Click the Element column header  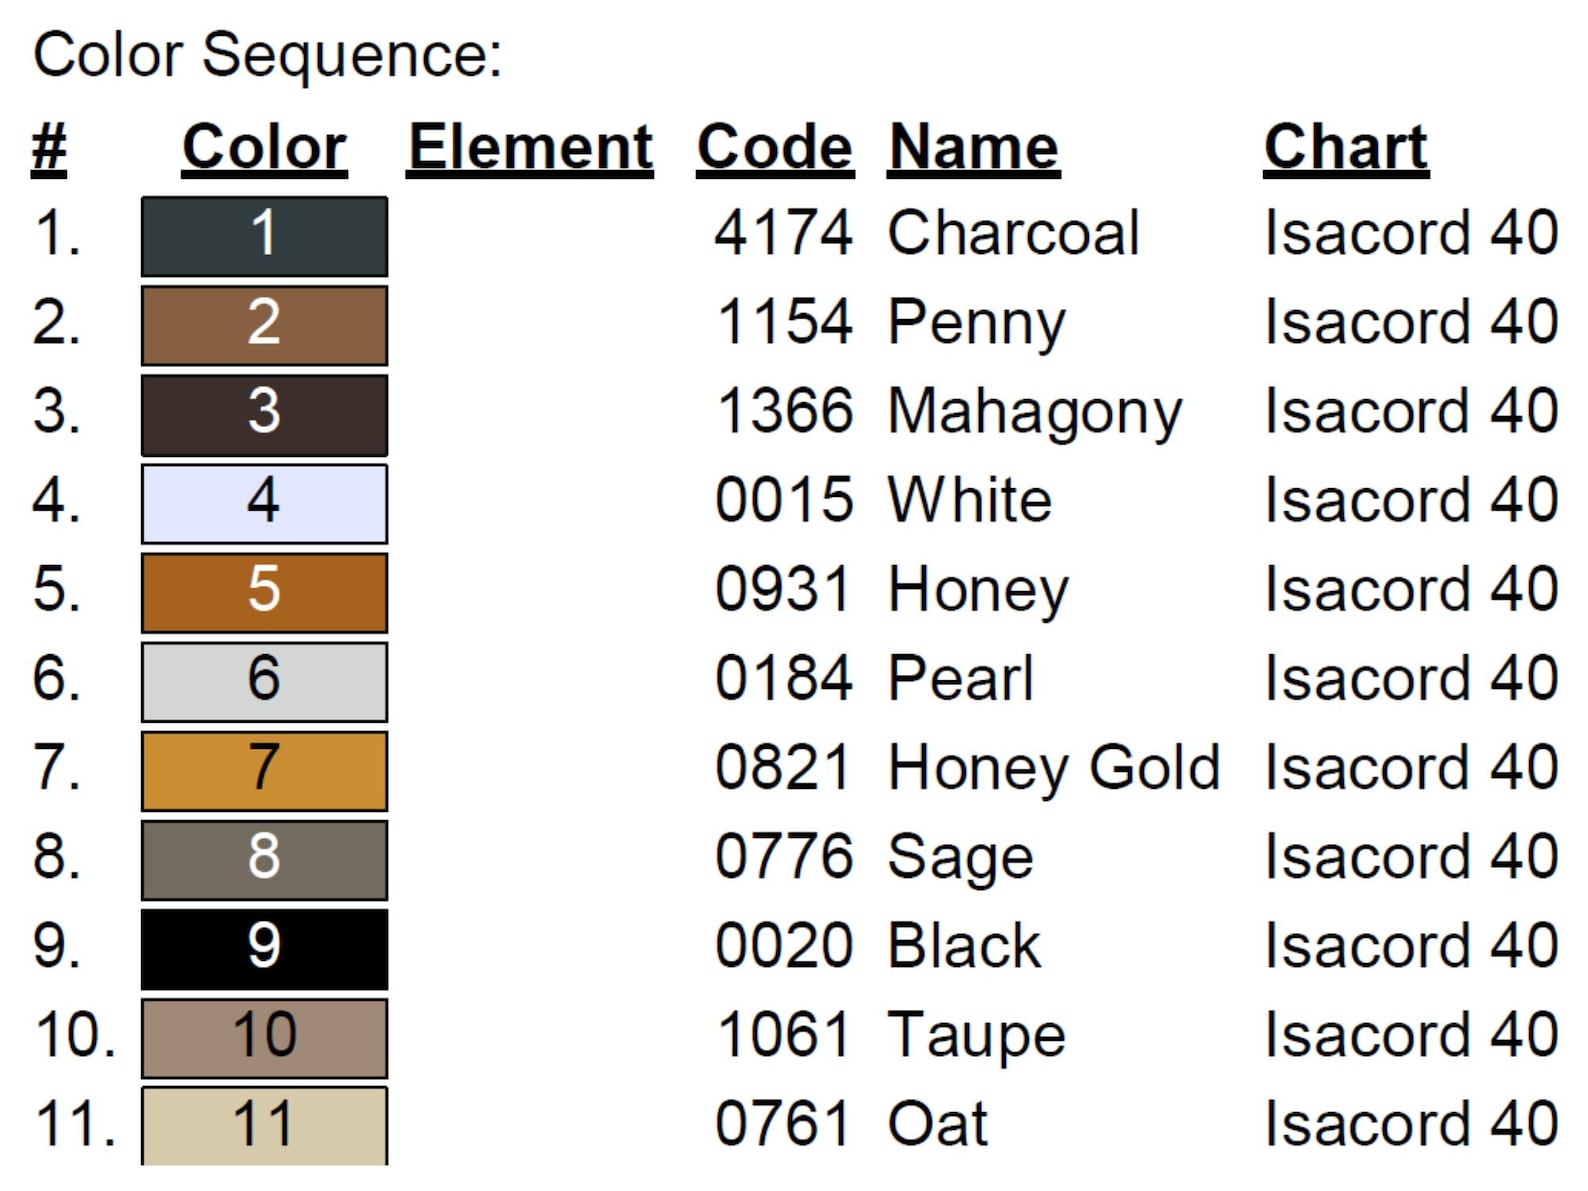click(x=530, y=149)
